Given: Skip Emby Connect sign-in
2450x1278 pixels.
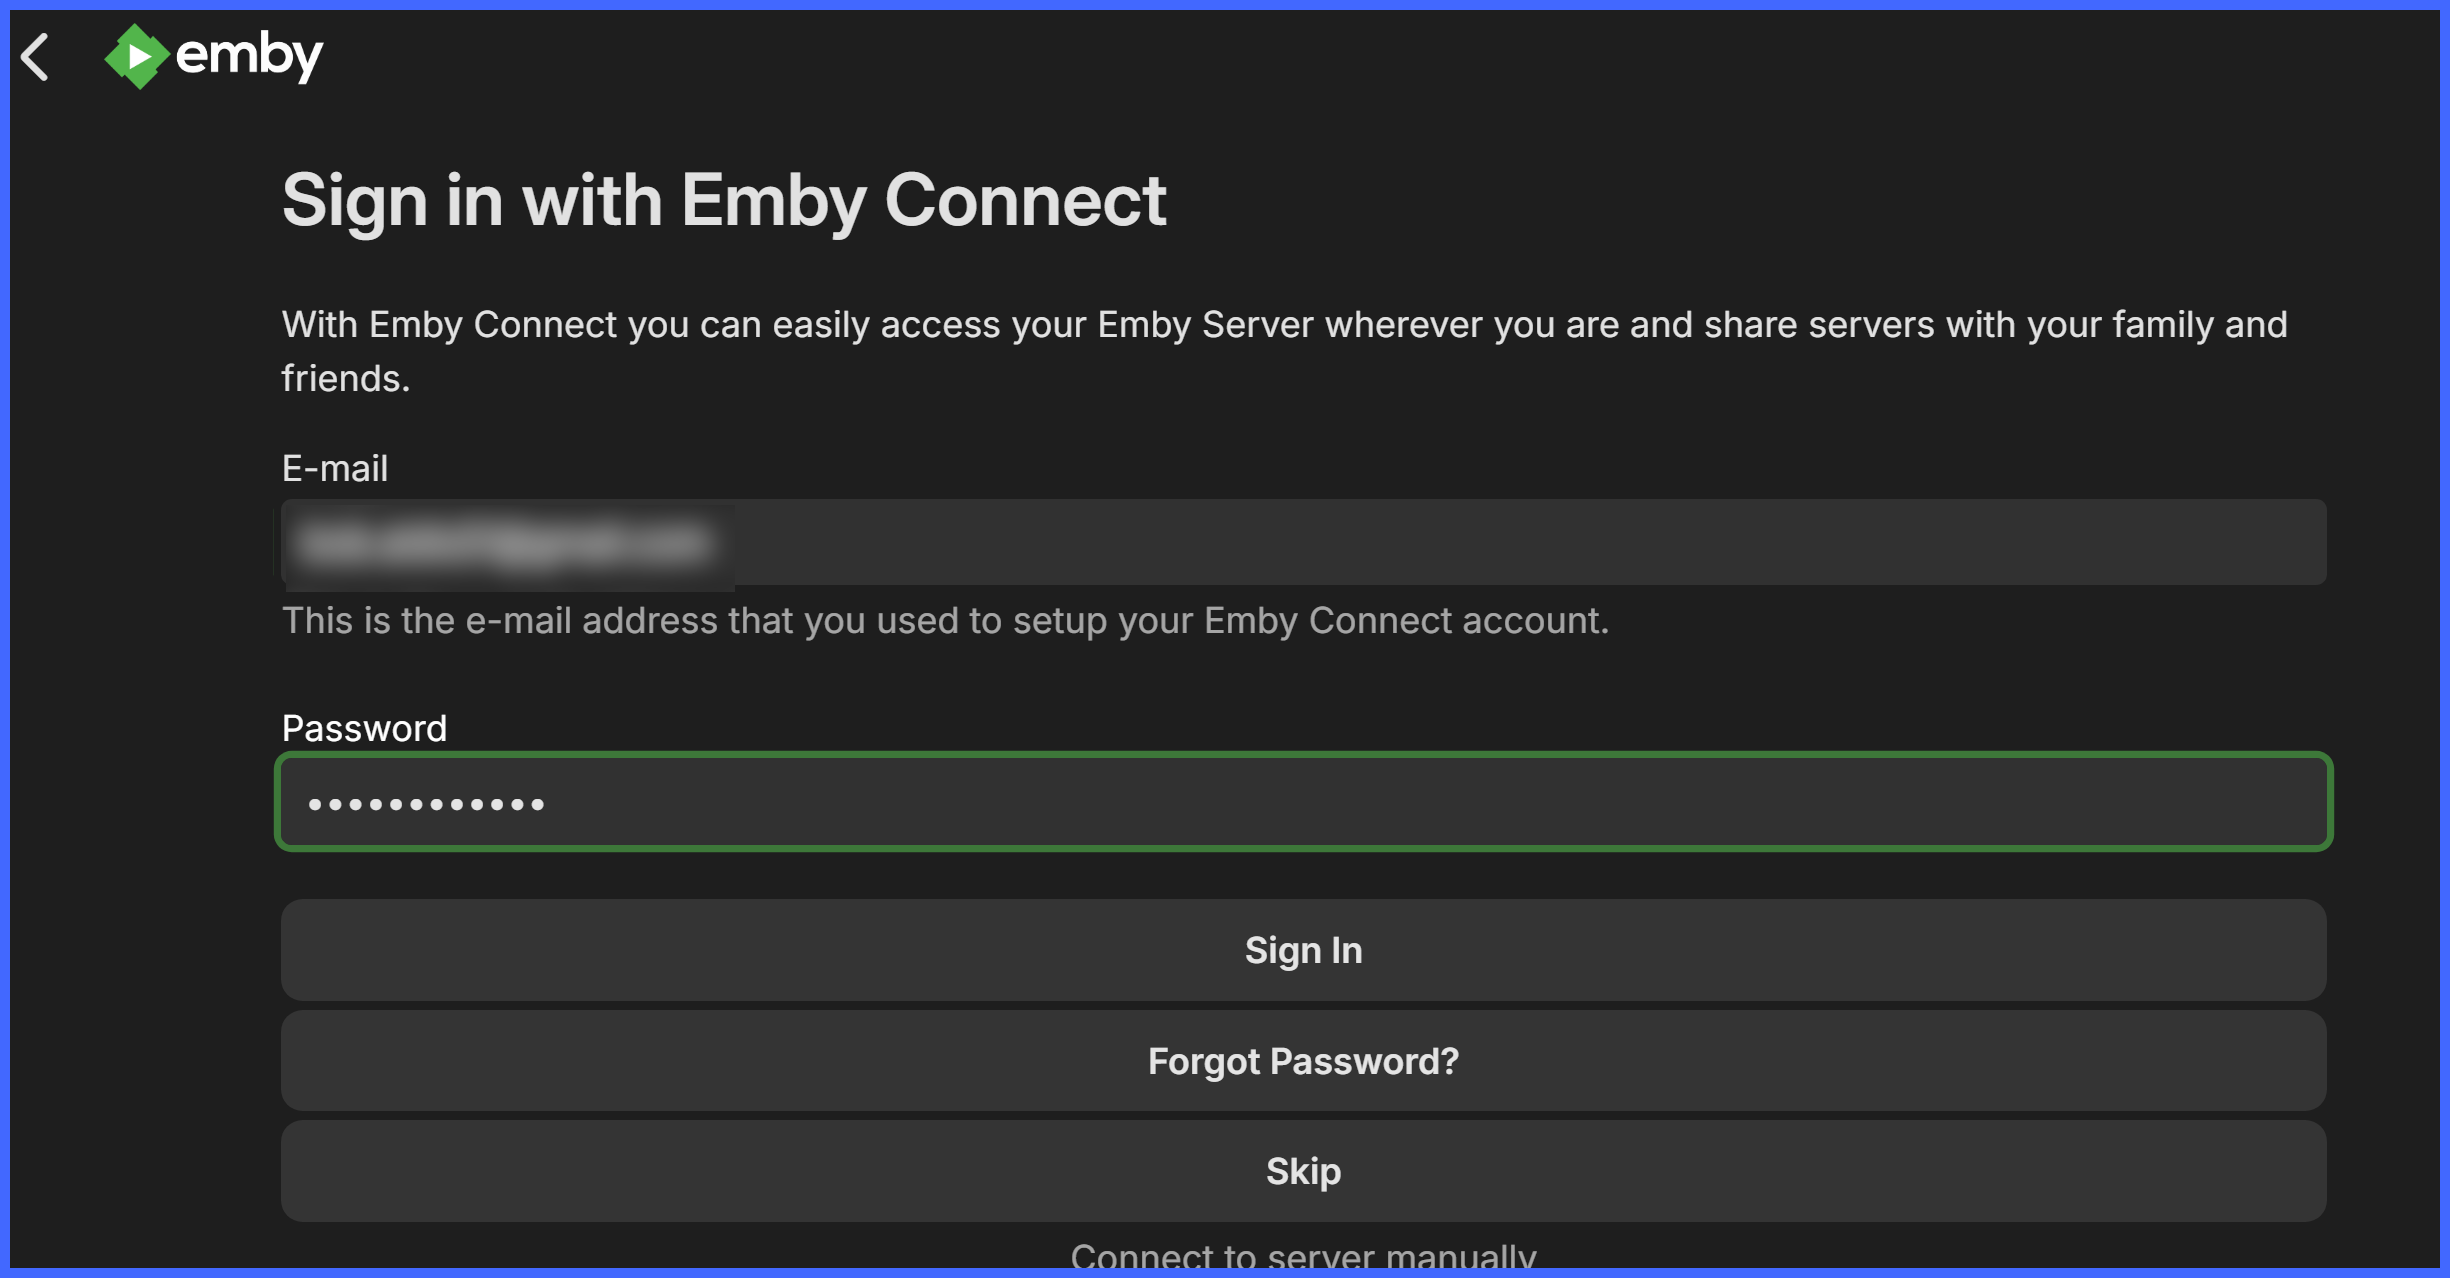Looking at the screenshot, I should point(1303,1170).
